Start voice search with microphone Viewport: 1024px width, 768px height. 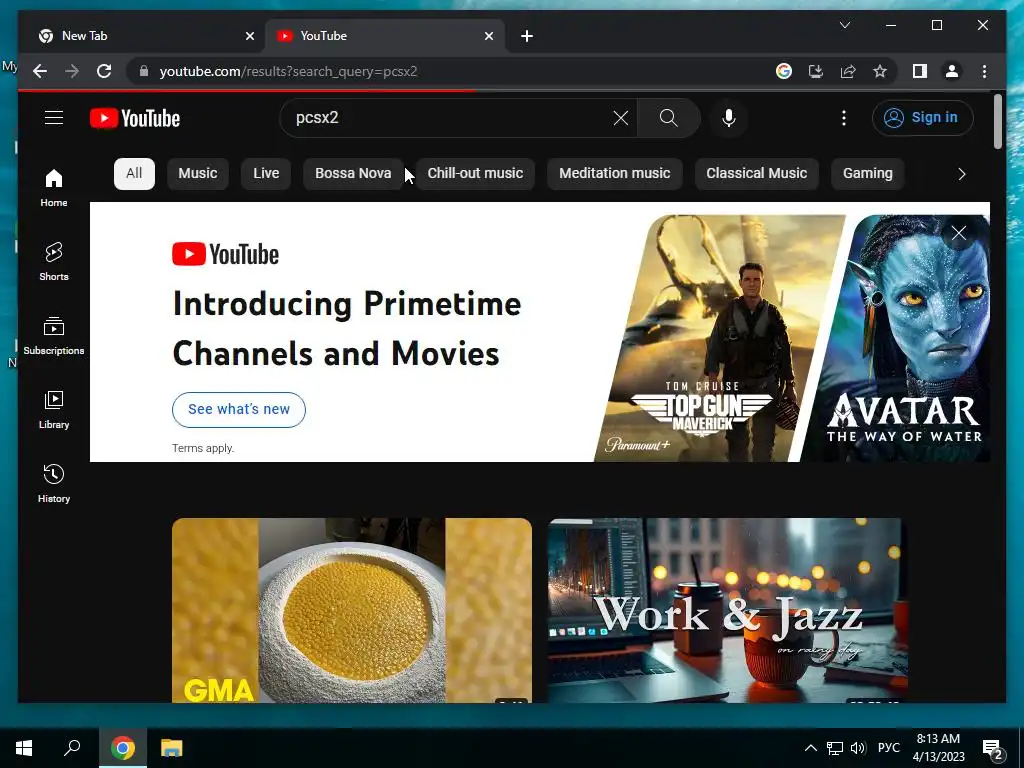pos(729,118)
